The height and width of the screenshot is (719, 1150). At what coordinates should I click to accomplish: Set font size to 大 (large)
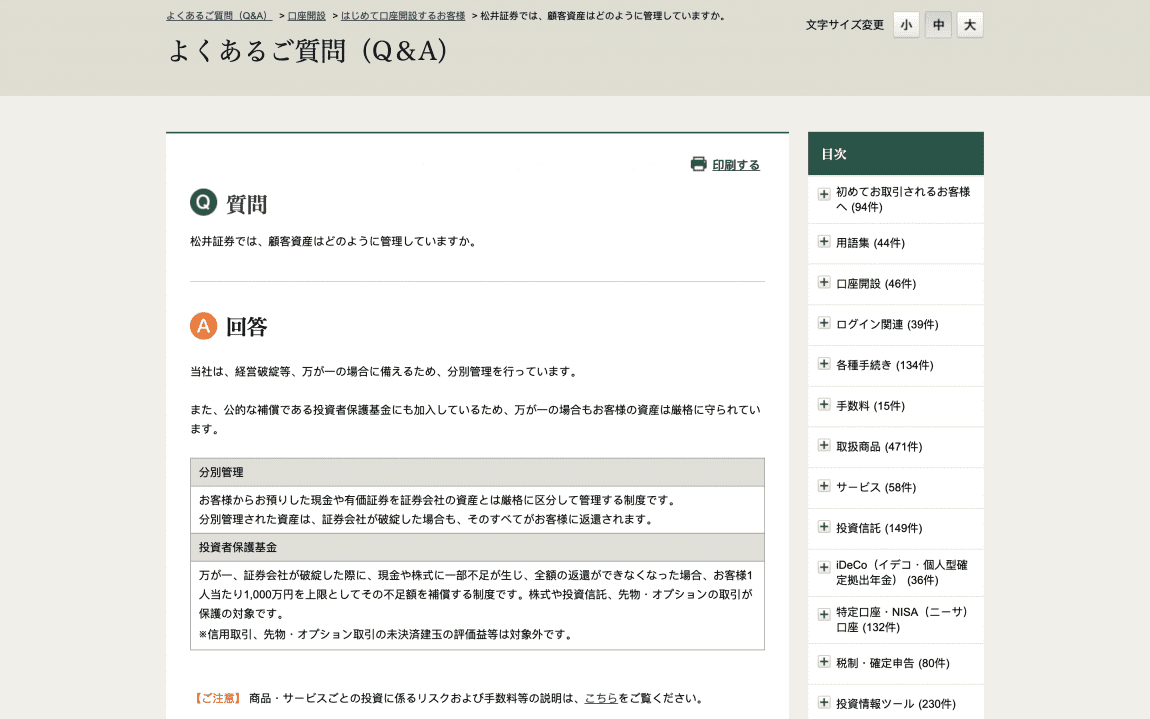pyautogui.click(x=970, y=25)
